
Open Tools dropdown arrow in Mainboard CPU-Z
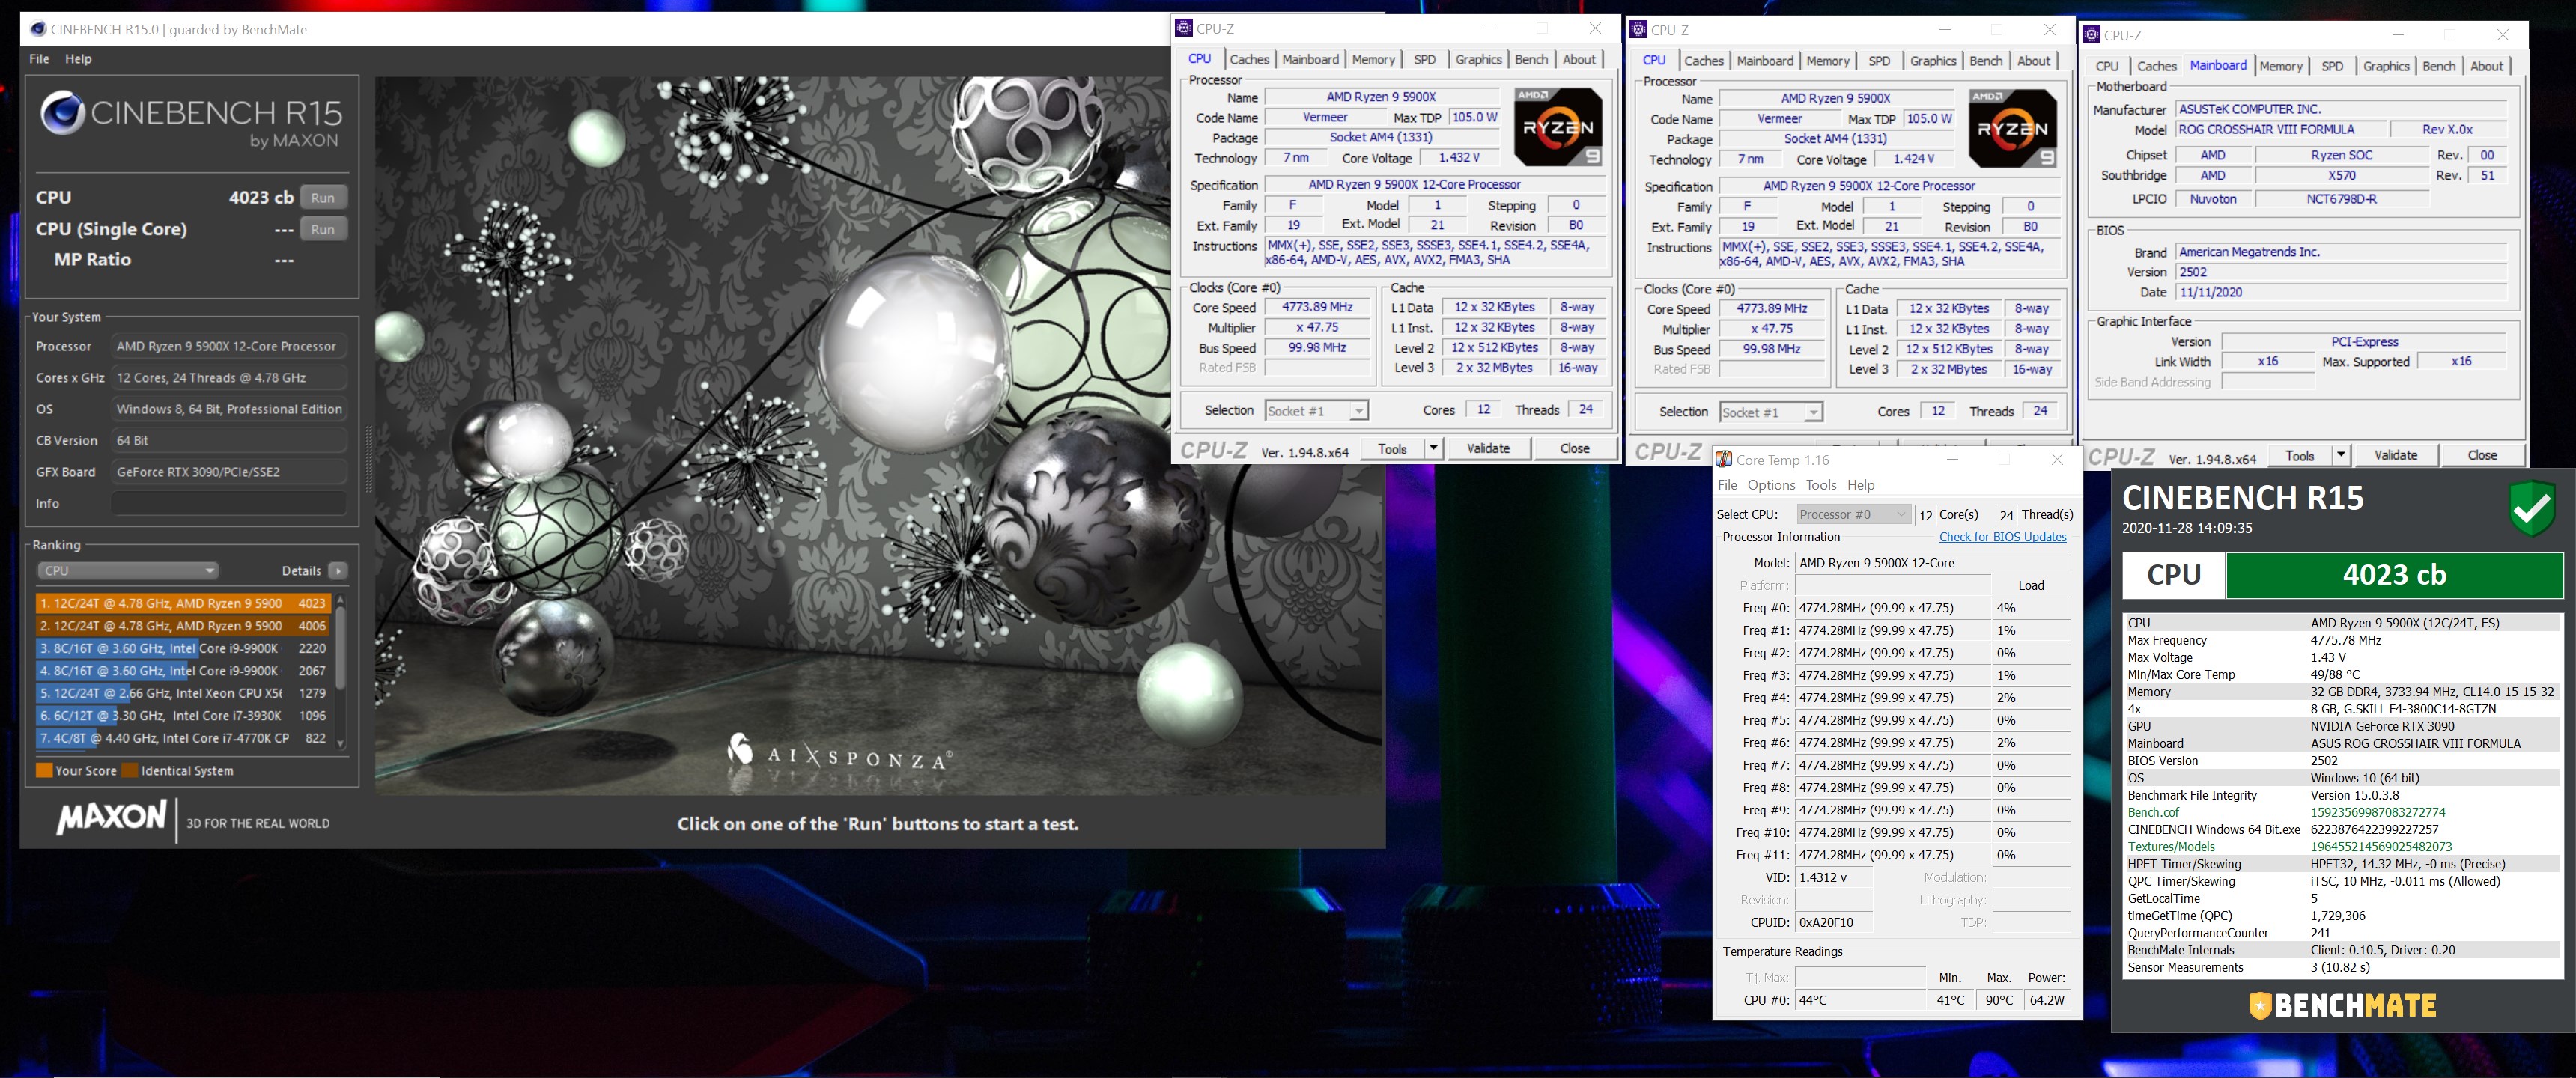pos(2340,456)
